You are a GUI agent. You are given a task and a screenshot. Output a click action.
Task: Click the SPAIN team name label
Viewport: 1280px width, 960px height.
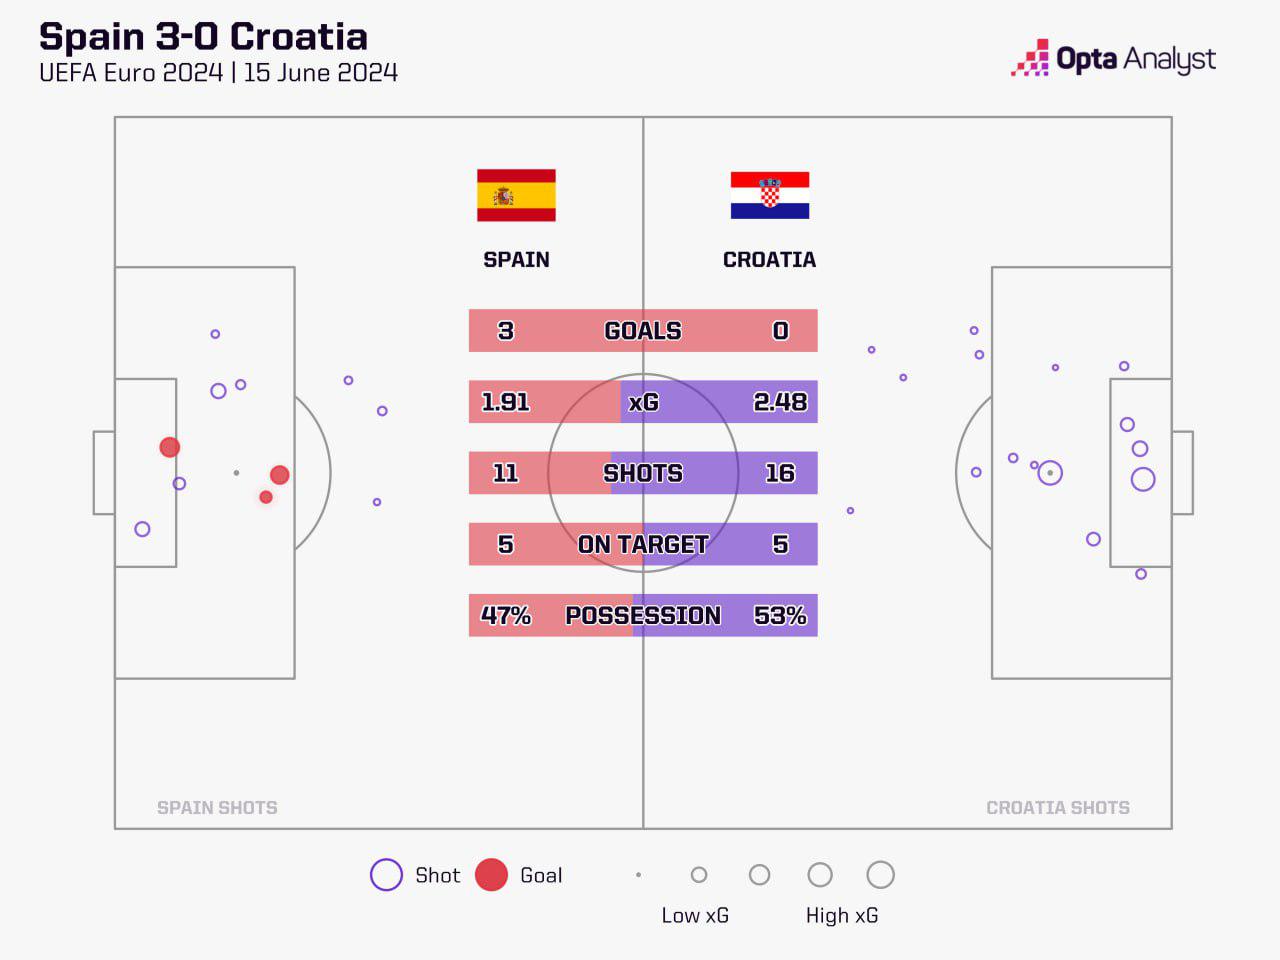[x=516, y=260]
